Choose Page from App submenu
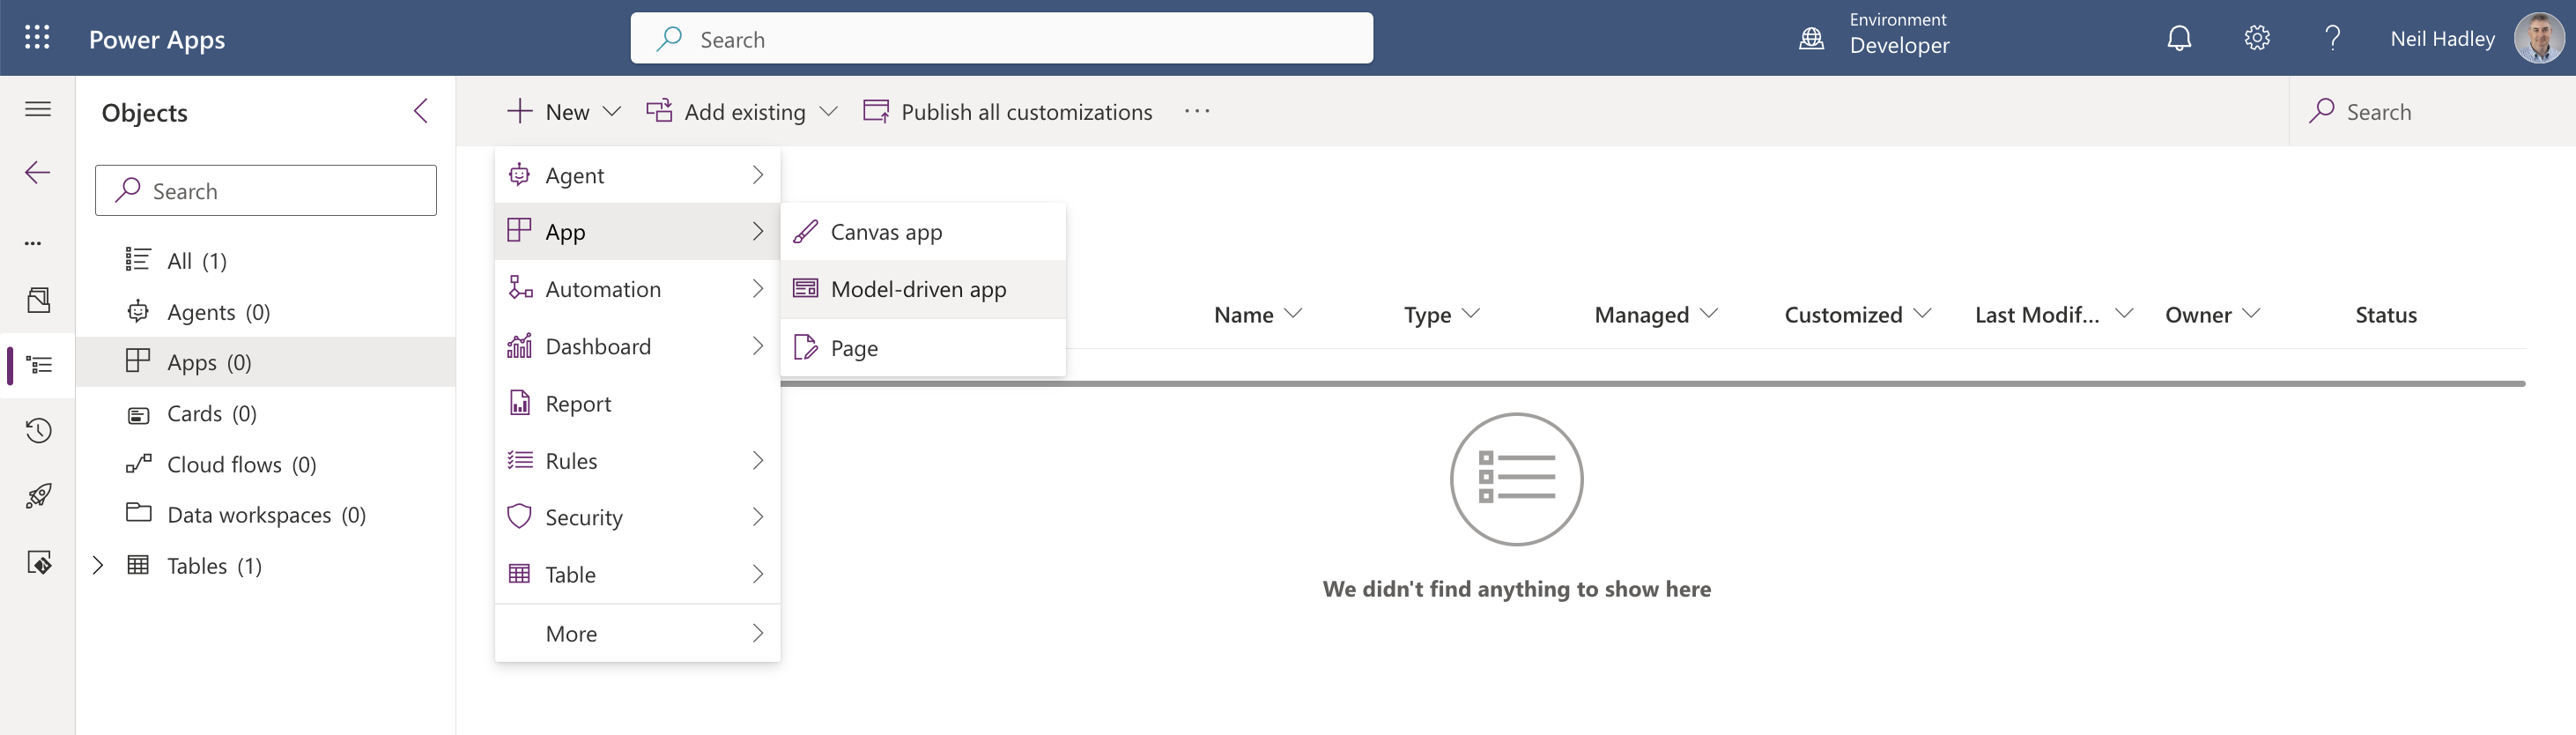This screenshot has width=2576, height=735. 923,347
